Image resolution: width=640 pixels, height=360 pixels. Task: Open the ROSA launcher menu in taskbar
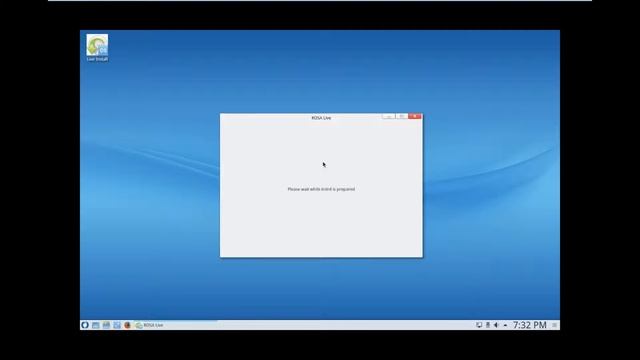(84, 325)
